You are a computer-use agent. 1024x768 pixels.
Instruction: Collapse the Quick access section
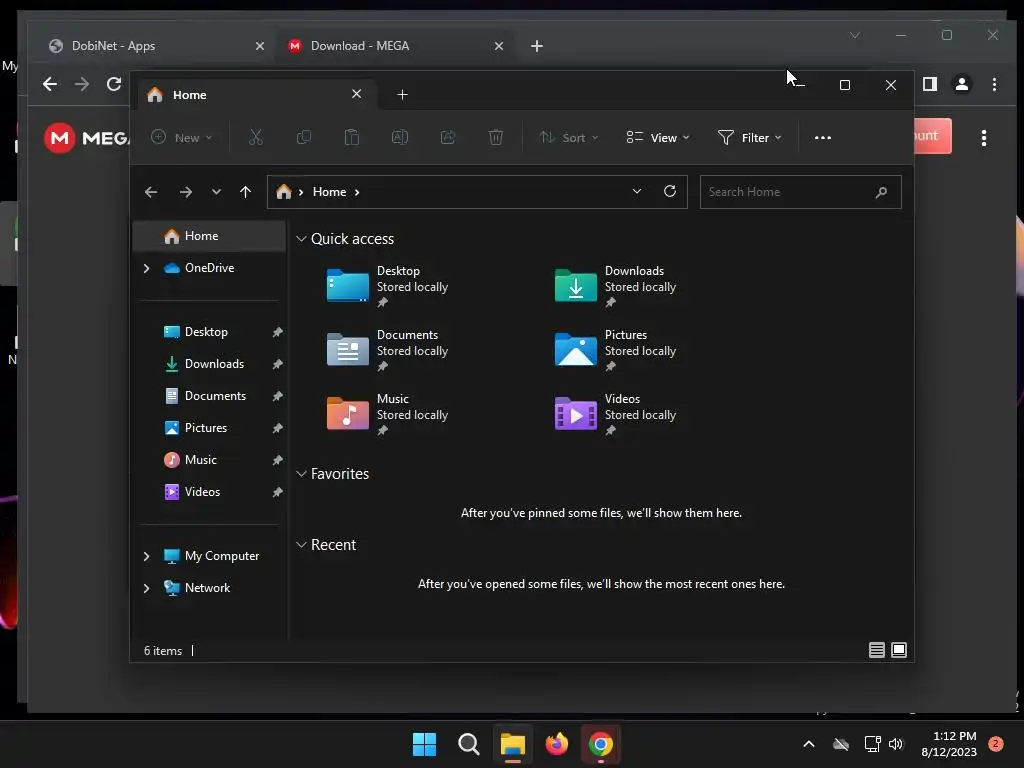click(301, 239)
